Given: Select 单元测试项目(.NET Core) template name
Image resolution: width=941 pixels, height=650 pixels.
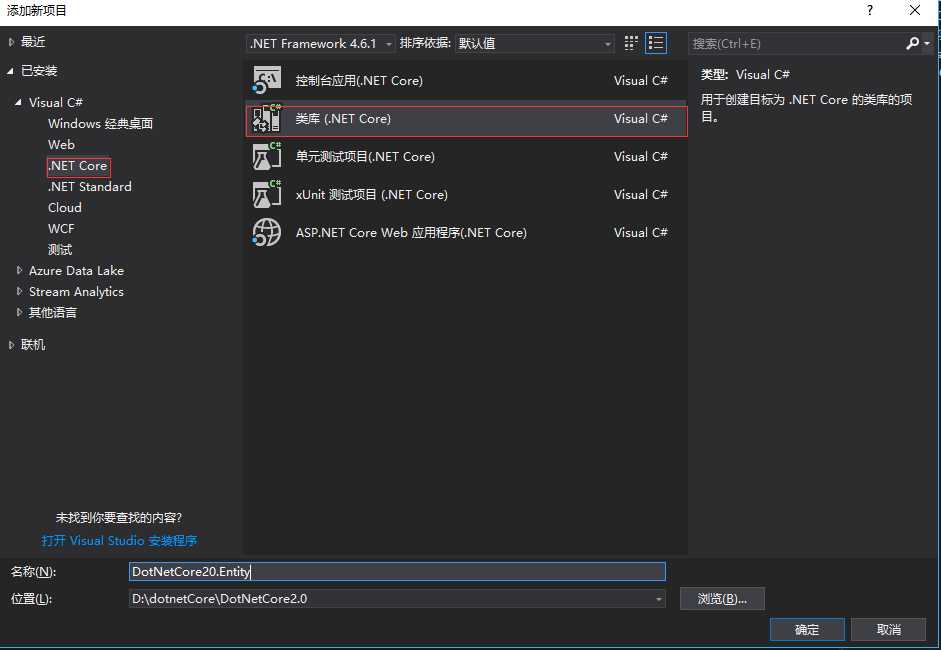Looking at the screenshot, I should tap(365, 157).
